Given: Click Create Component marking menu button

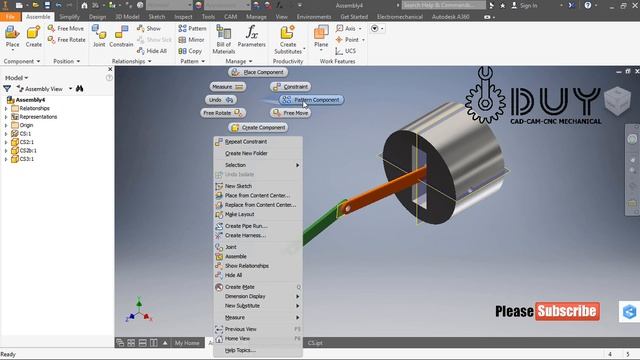Looking at the screenshot, I should pyautogui.click(x=258, y=127).
